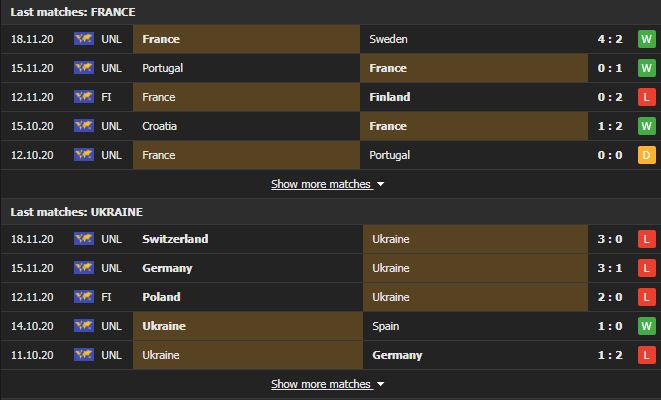
Task: Click the red L badge on France-Finland row
Action: tap(646, 97)
